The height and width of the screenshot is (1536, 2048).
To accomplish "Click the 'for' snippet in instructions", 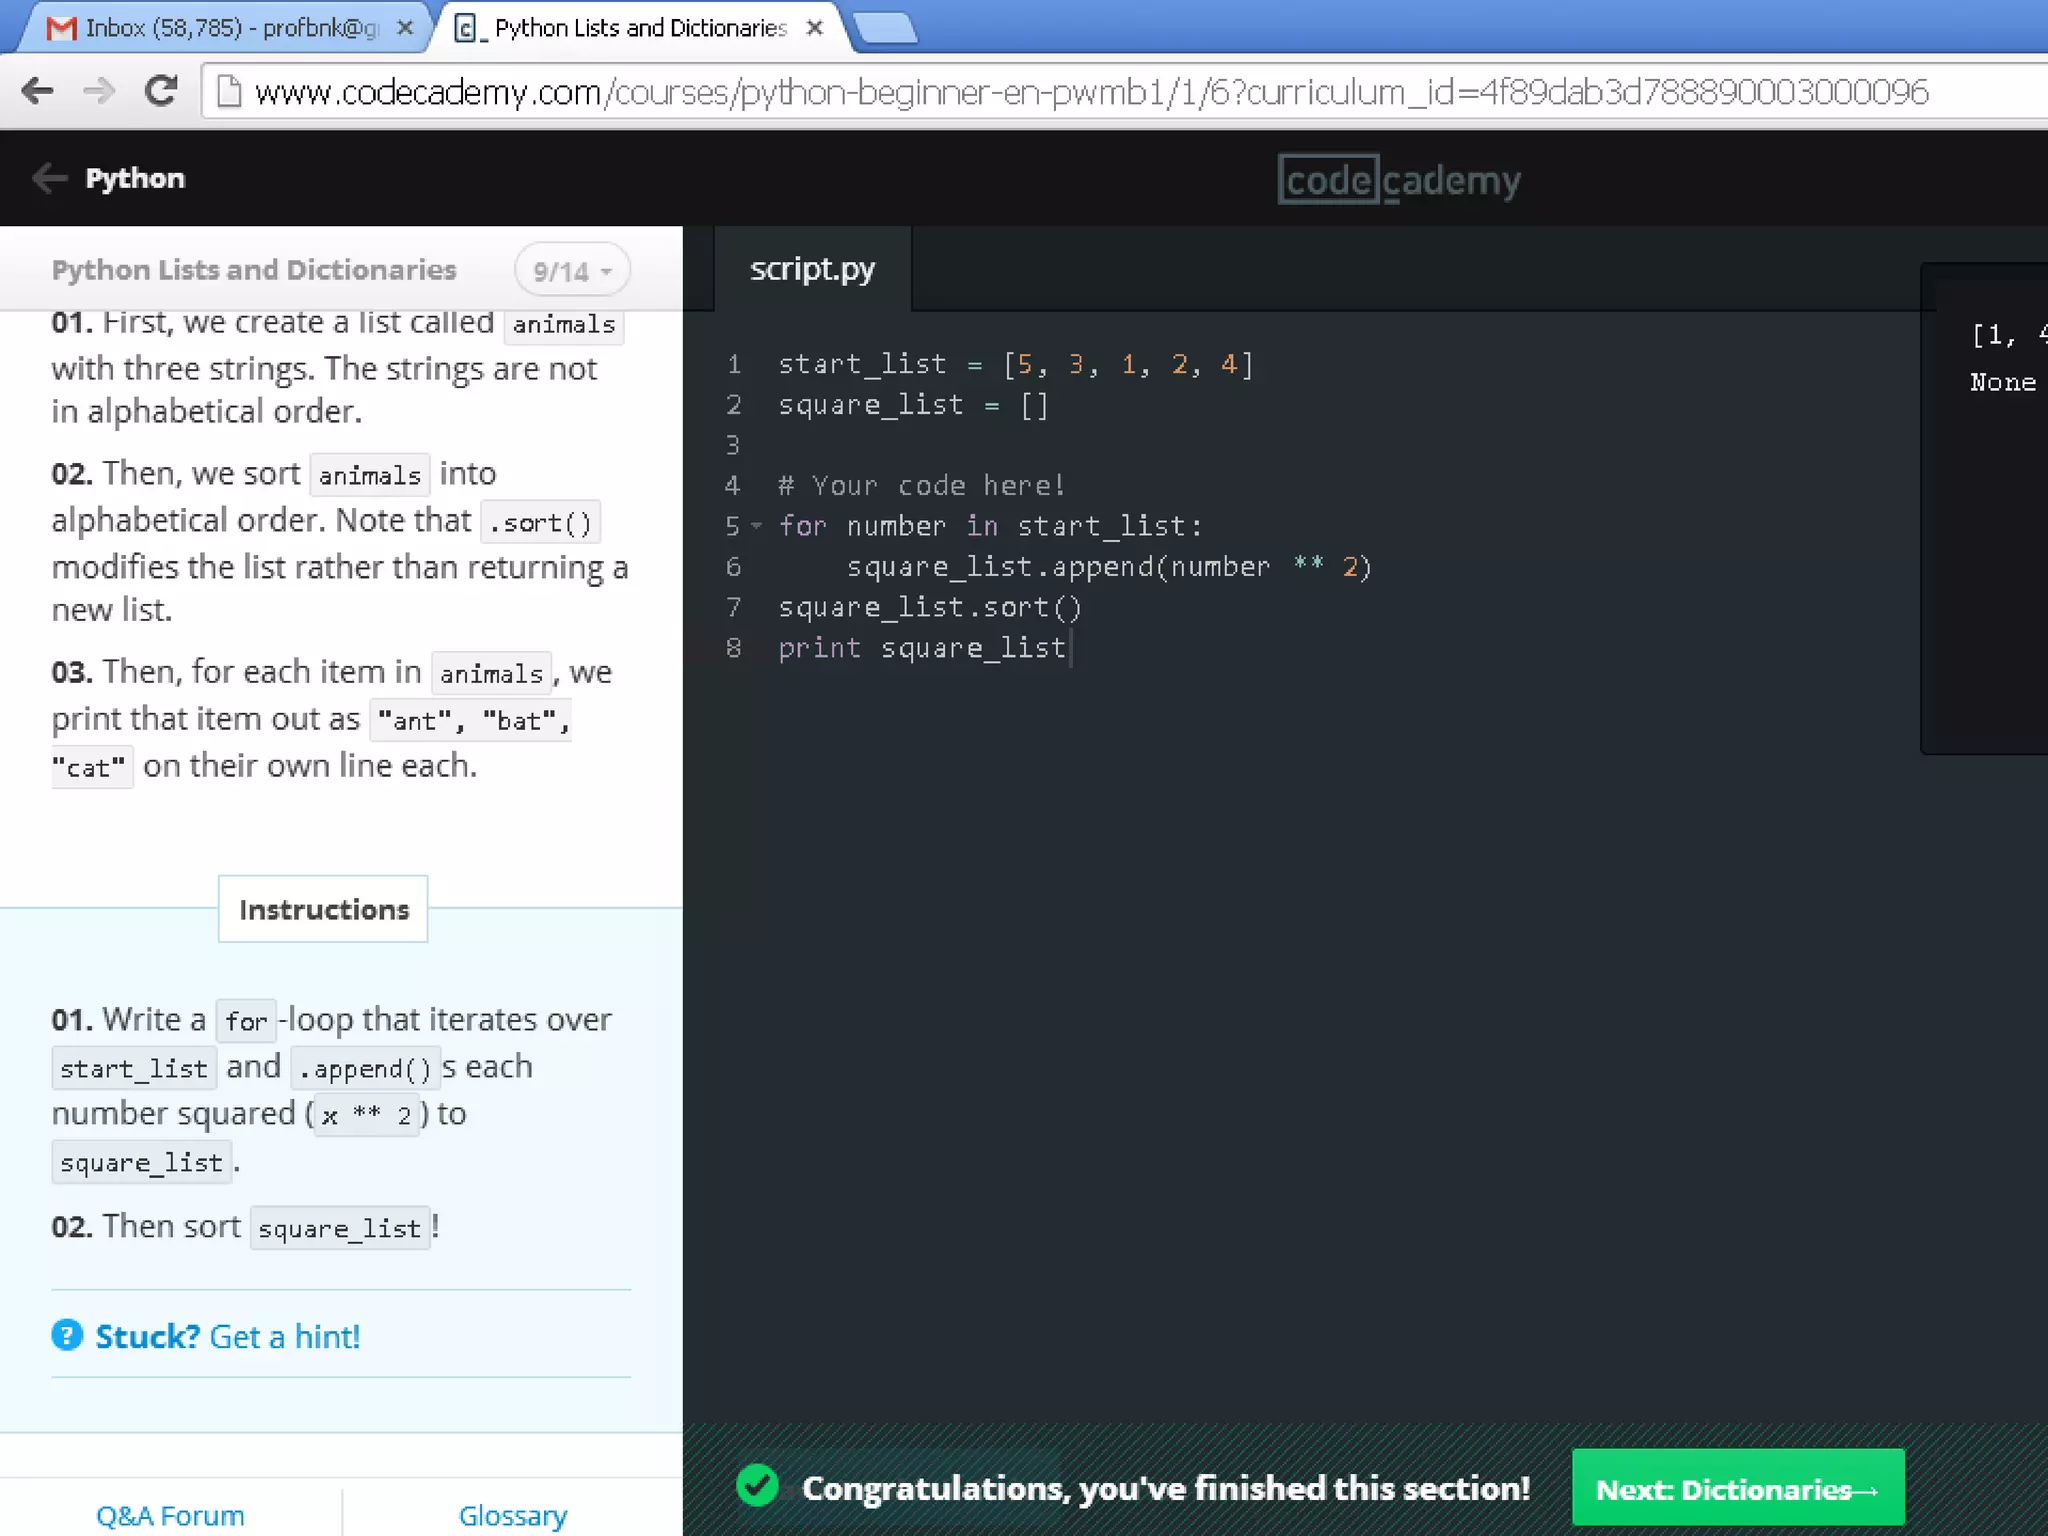I will click(x=246, y=1021).
